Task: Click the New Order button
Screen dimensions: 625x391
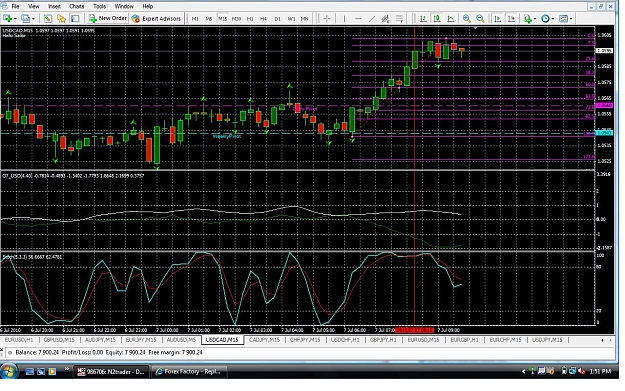Action: coord(108,18)
